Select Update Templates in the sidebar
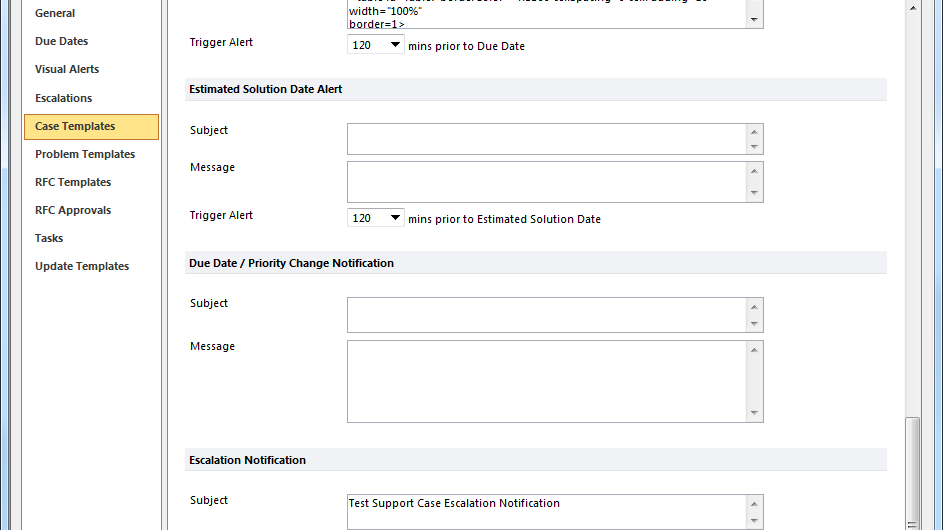The height and width of the screenshot is (530, 943). pos(82,266)
